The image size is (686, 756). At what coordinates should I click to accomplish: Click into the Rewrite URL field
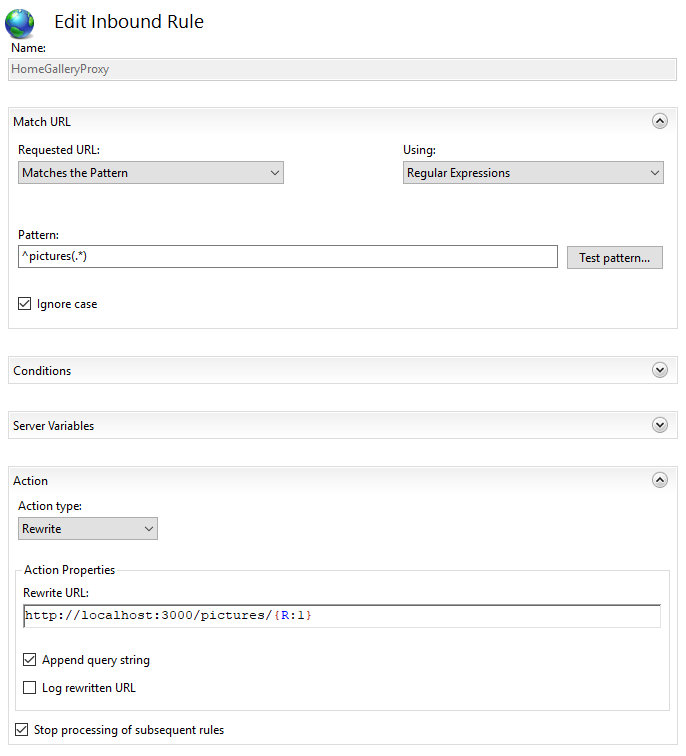point(340,615)
